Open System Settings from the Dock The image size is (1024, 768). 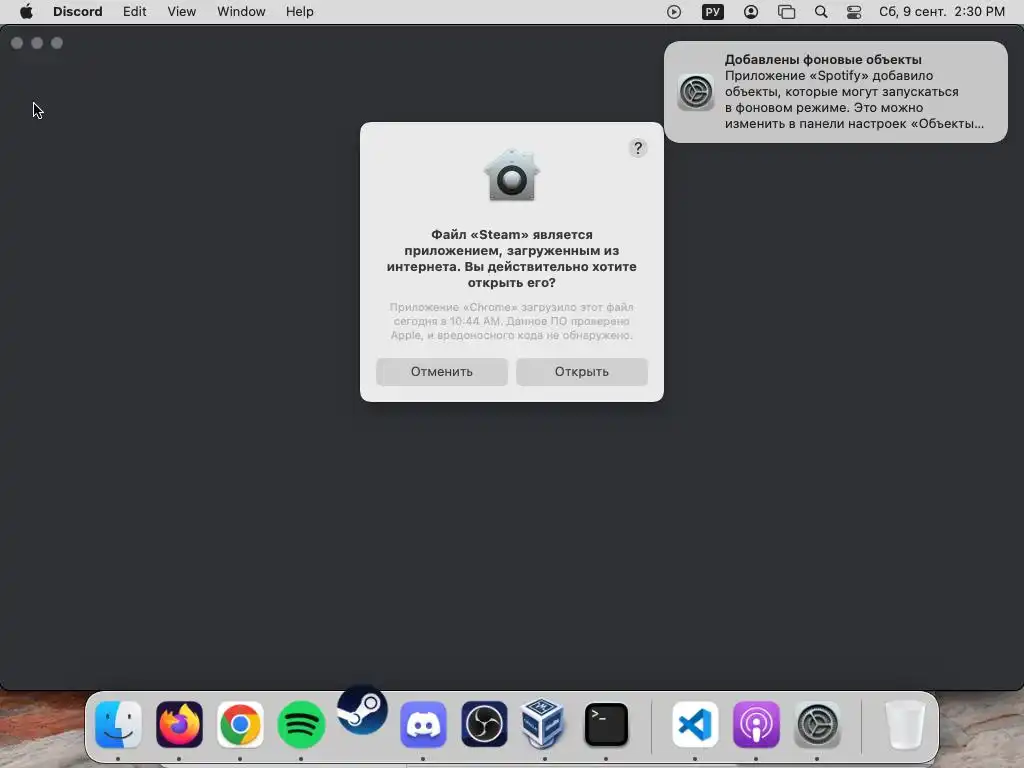(817, 724)
